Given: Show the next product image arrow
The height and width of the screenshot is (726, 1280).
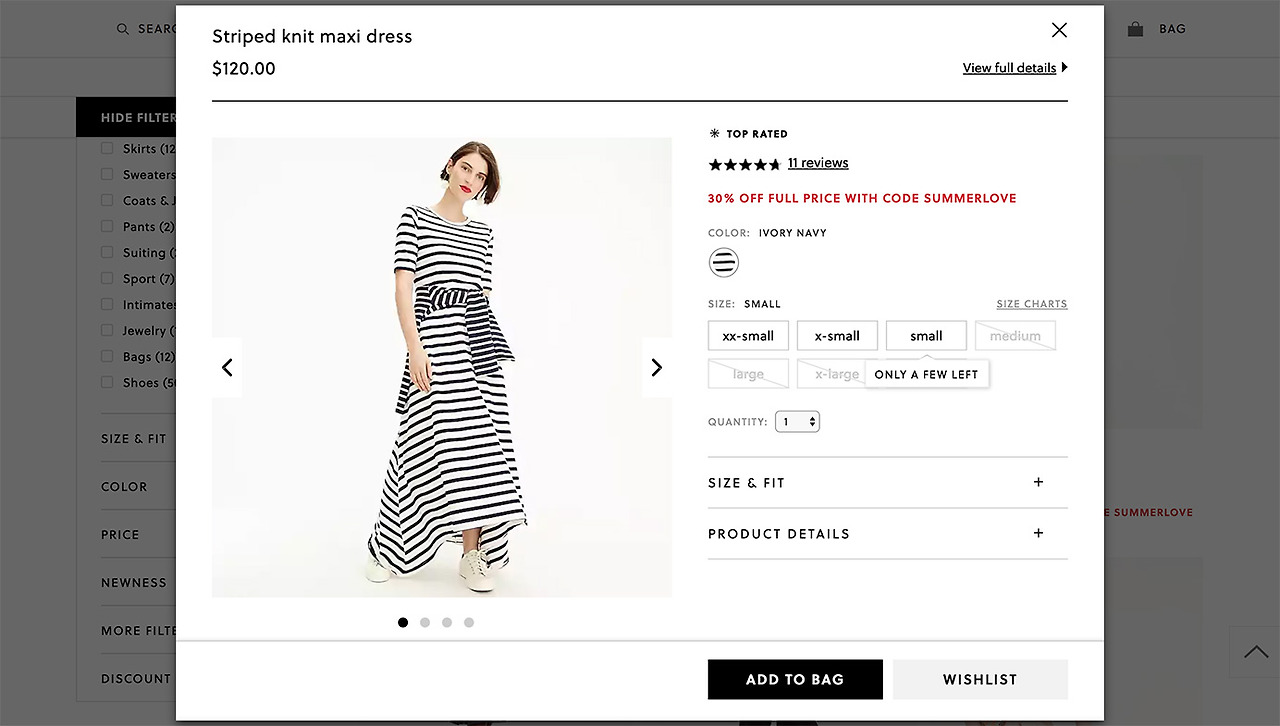Looking at the screenshot, I should tap(656, 368).
